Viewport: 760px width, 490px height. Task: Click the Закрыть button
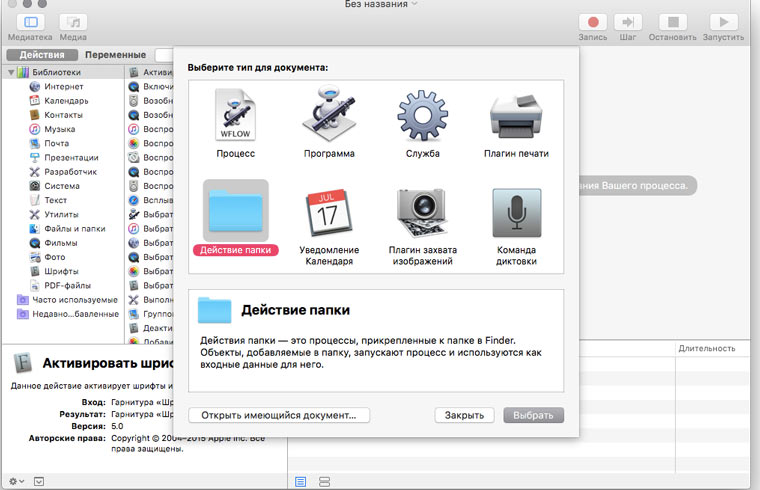pyautogui.click(x=464, y=415)
